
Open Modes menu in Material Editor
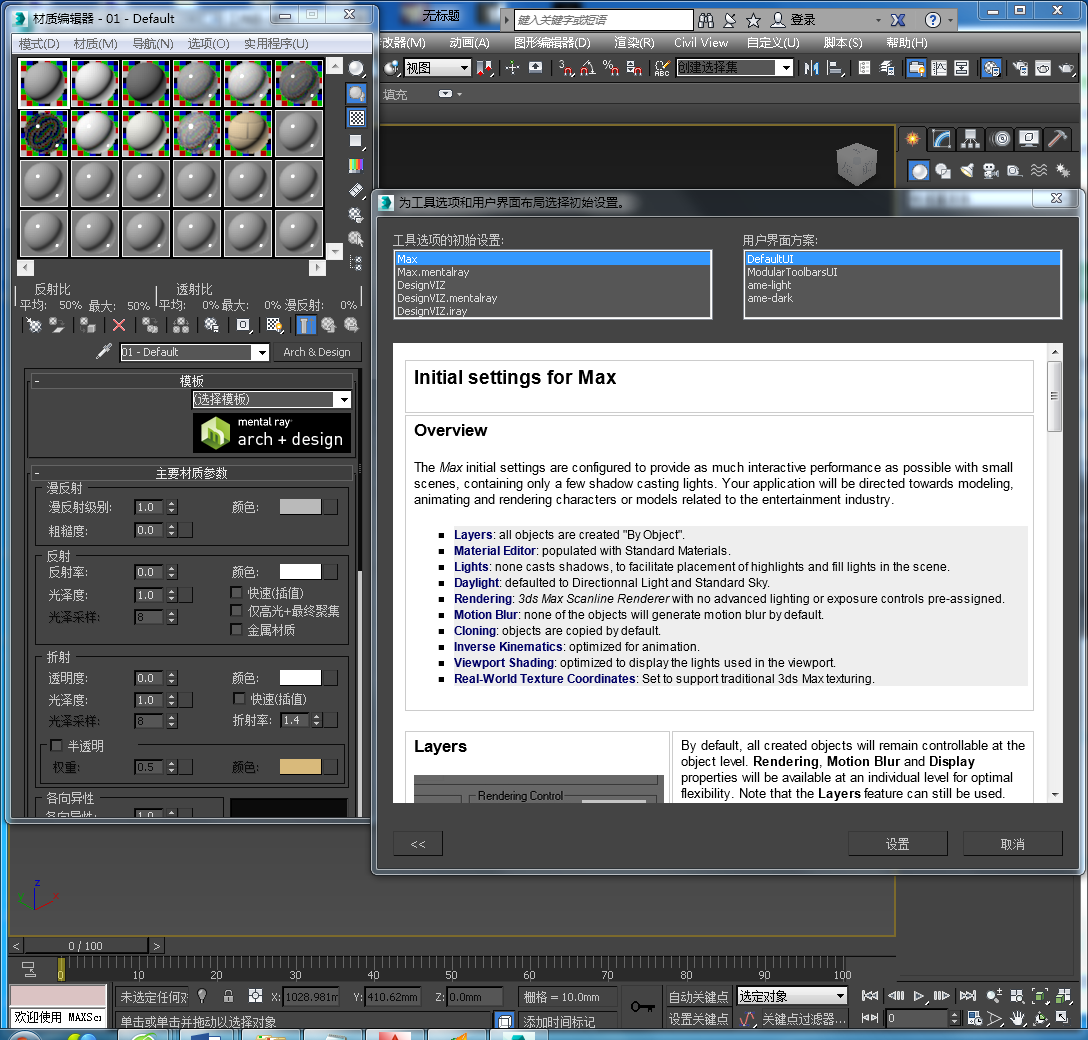(39, 44)
